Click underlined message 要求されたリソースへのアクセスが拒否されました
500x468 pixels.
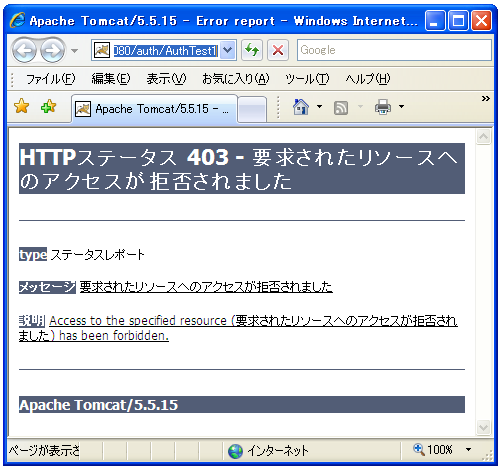[206, 287]
